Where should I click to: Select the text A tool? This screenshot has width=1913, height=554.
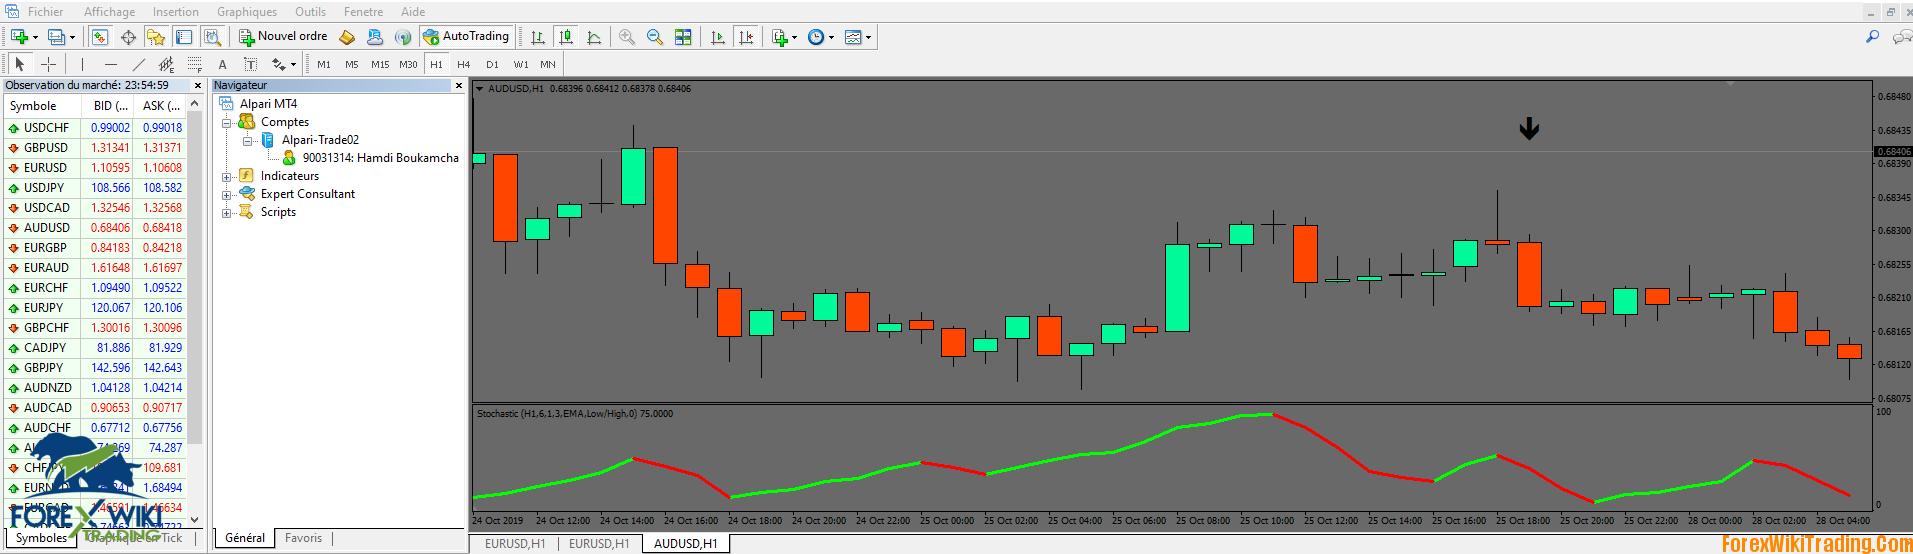point(222,64)
